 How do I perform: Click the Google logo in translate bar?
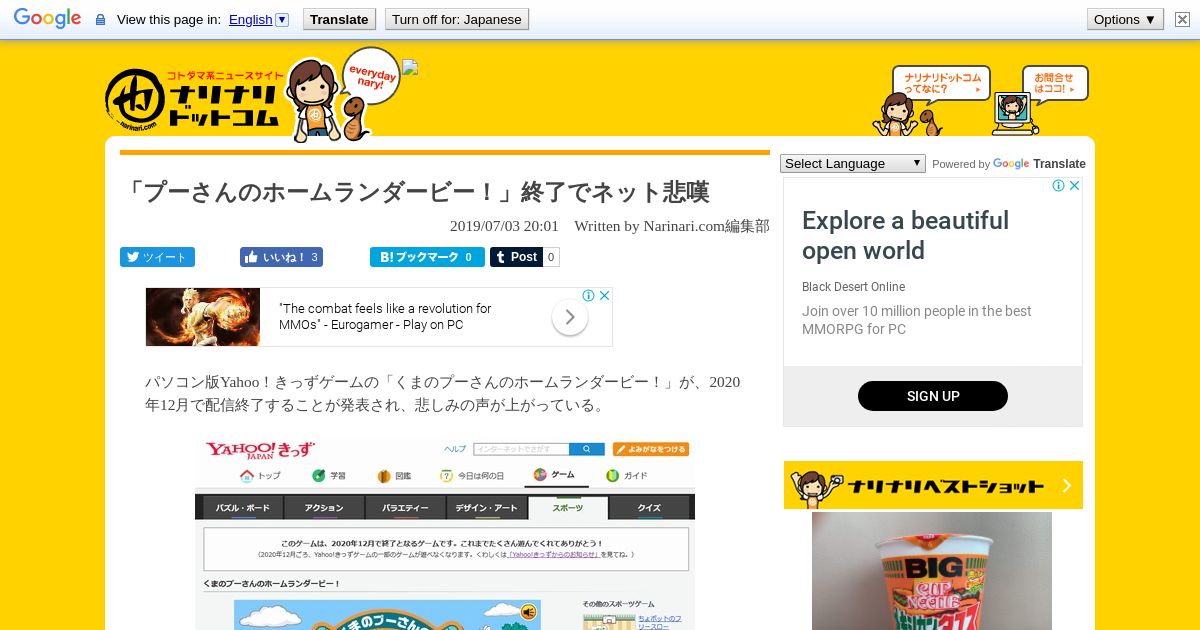[47, 19]
